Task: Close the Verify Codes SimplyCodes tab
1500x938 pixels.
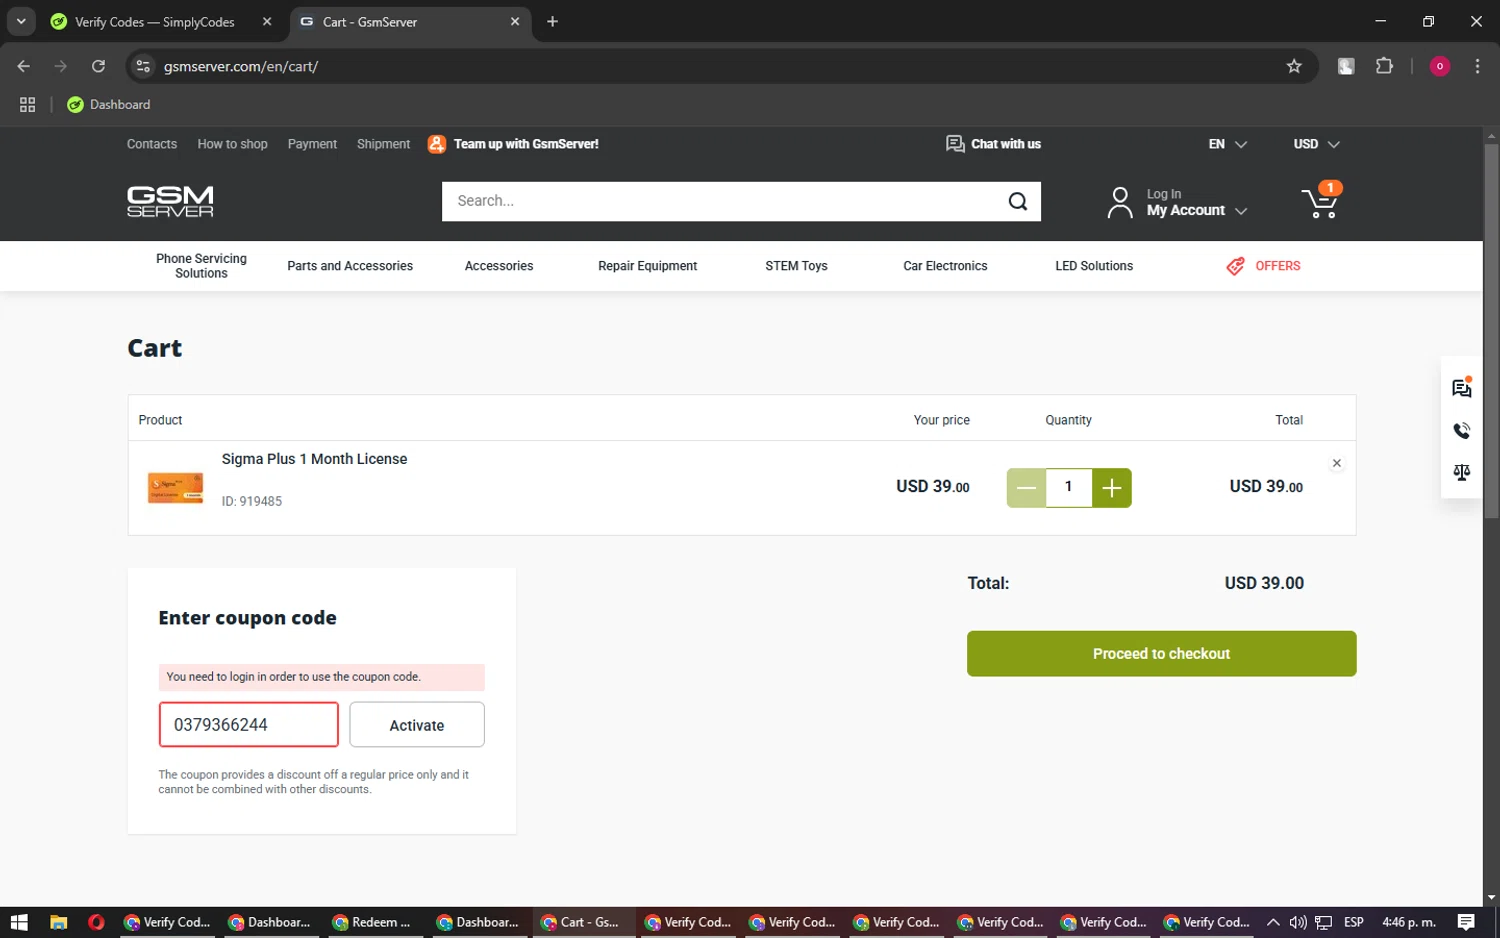Action: click(x=267, y=21)
